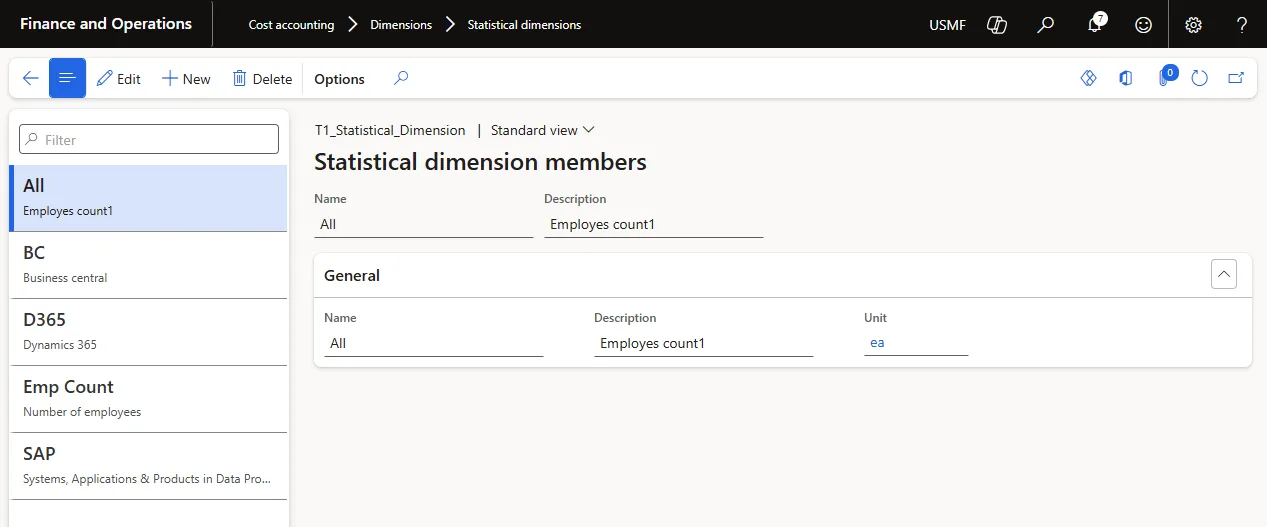Collapse the General section chevron

pos(1223,274)
